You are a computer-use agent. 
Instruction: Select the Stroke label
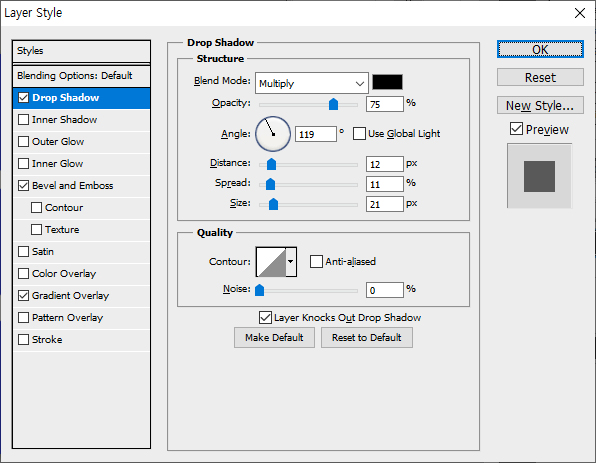(x=47, y=339)
